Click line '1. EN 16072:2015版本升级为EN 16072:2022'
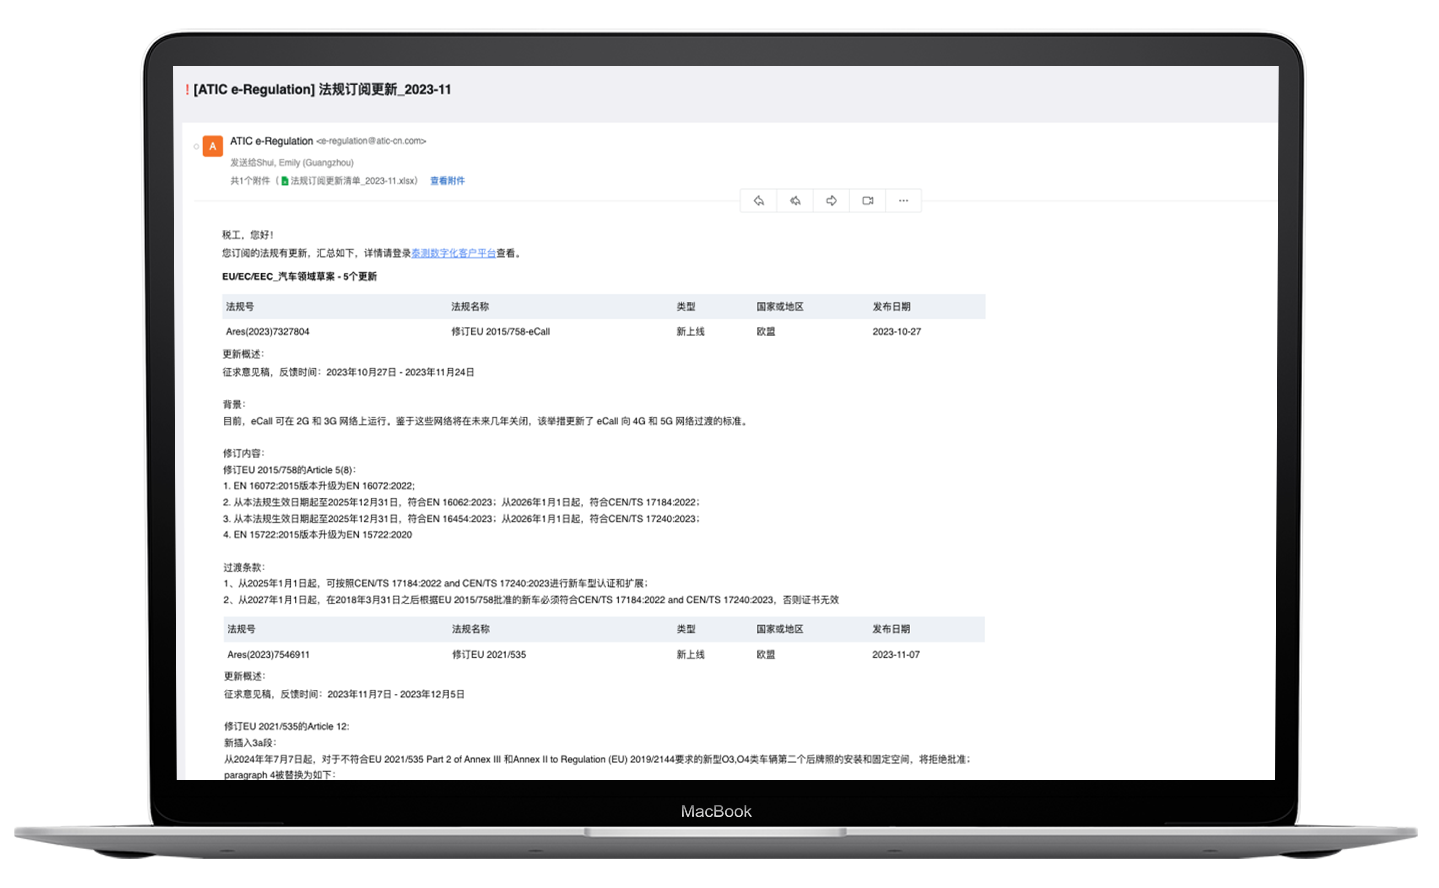This screenshot has width=1439, height=888. tap(318, 485)
